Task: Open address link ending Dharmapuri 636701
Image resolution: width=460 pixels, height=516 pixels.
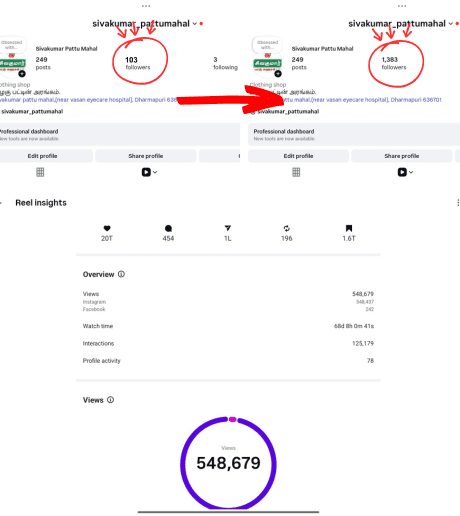Action: pos(362,100)
